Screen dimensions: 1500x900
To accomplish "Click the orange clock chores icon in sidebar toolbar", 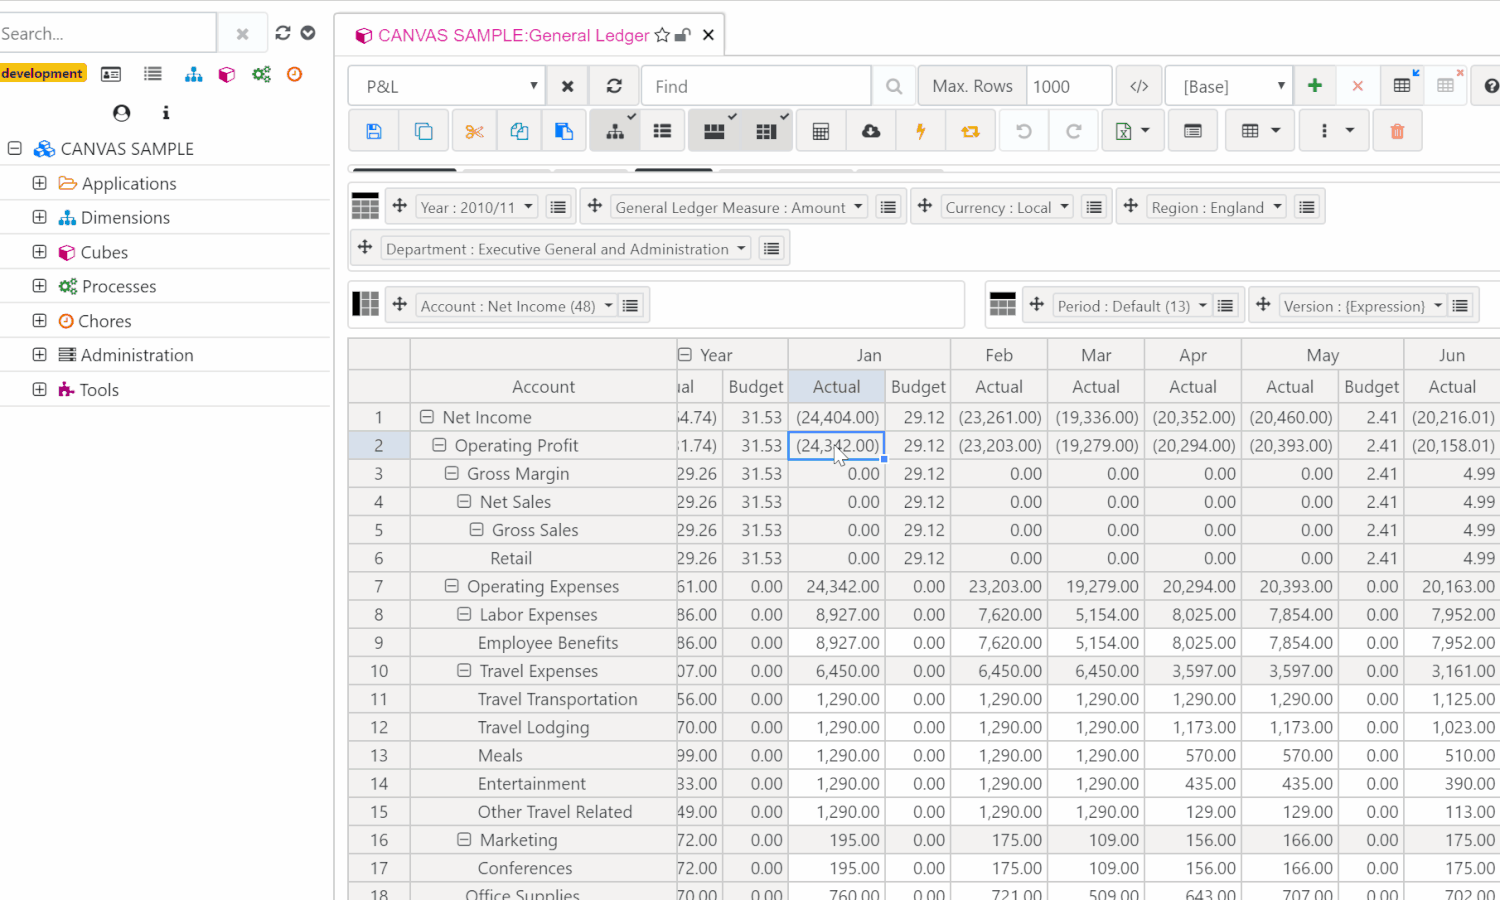I will click(294, 74).
